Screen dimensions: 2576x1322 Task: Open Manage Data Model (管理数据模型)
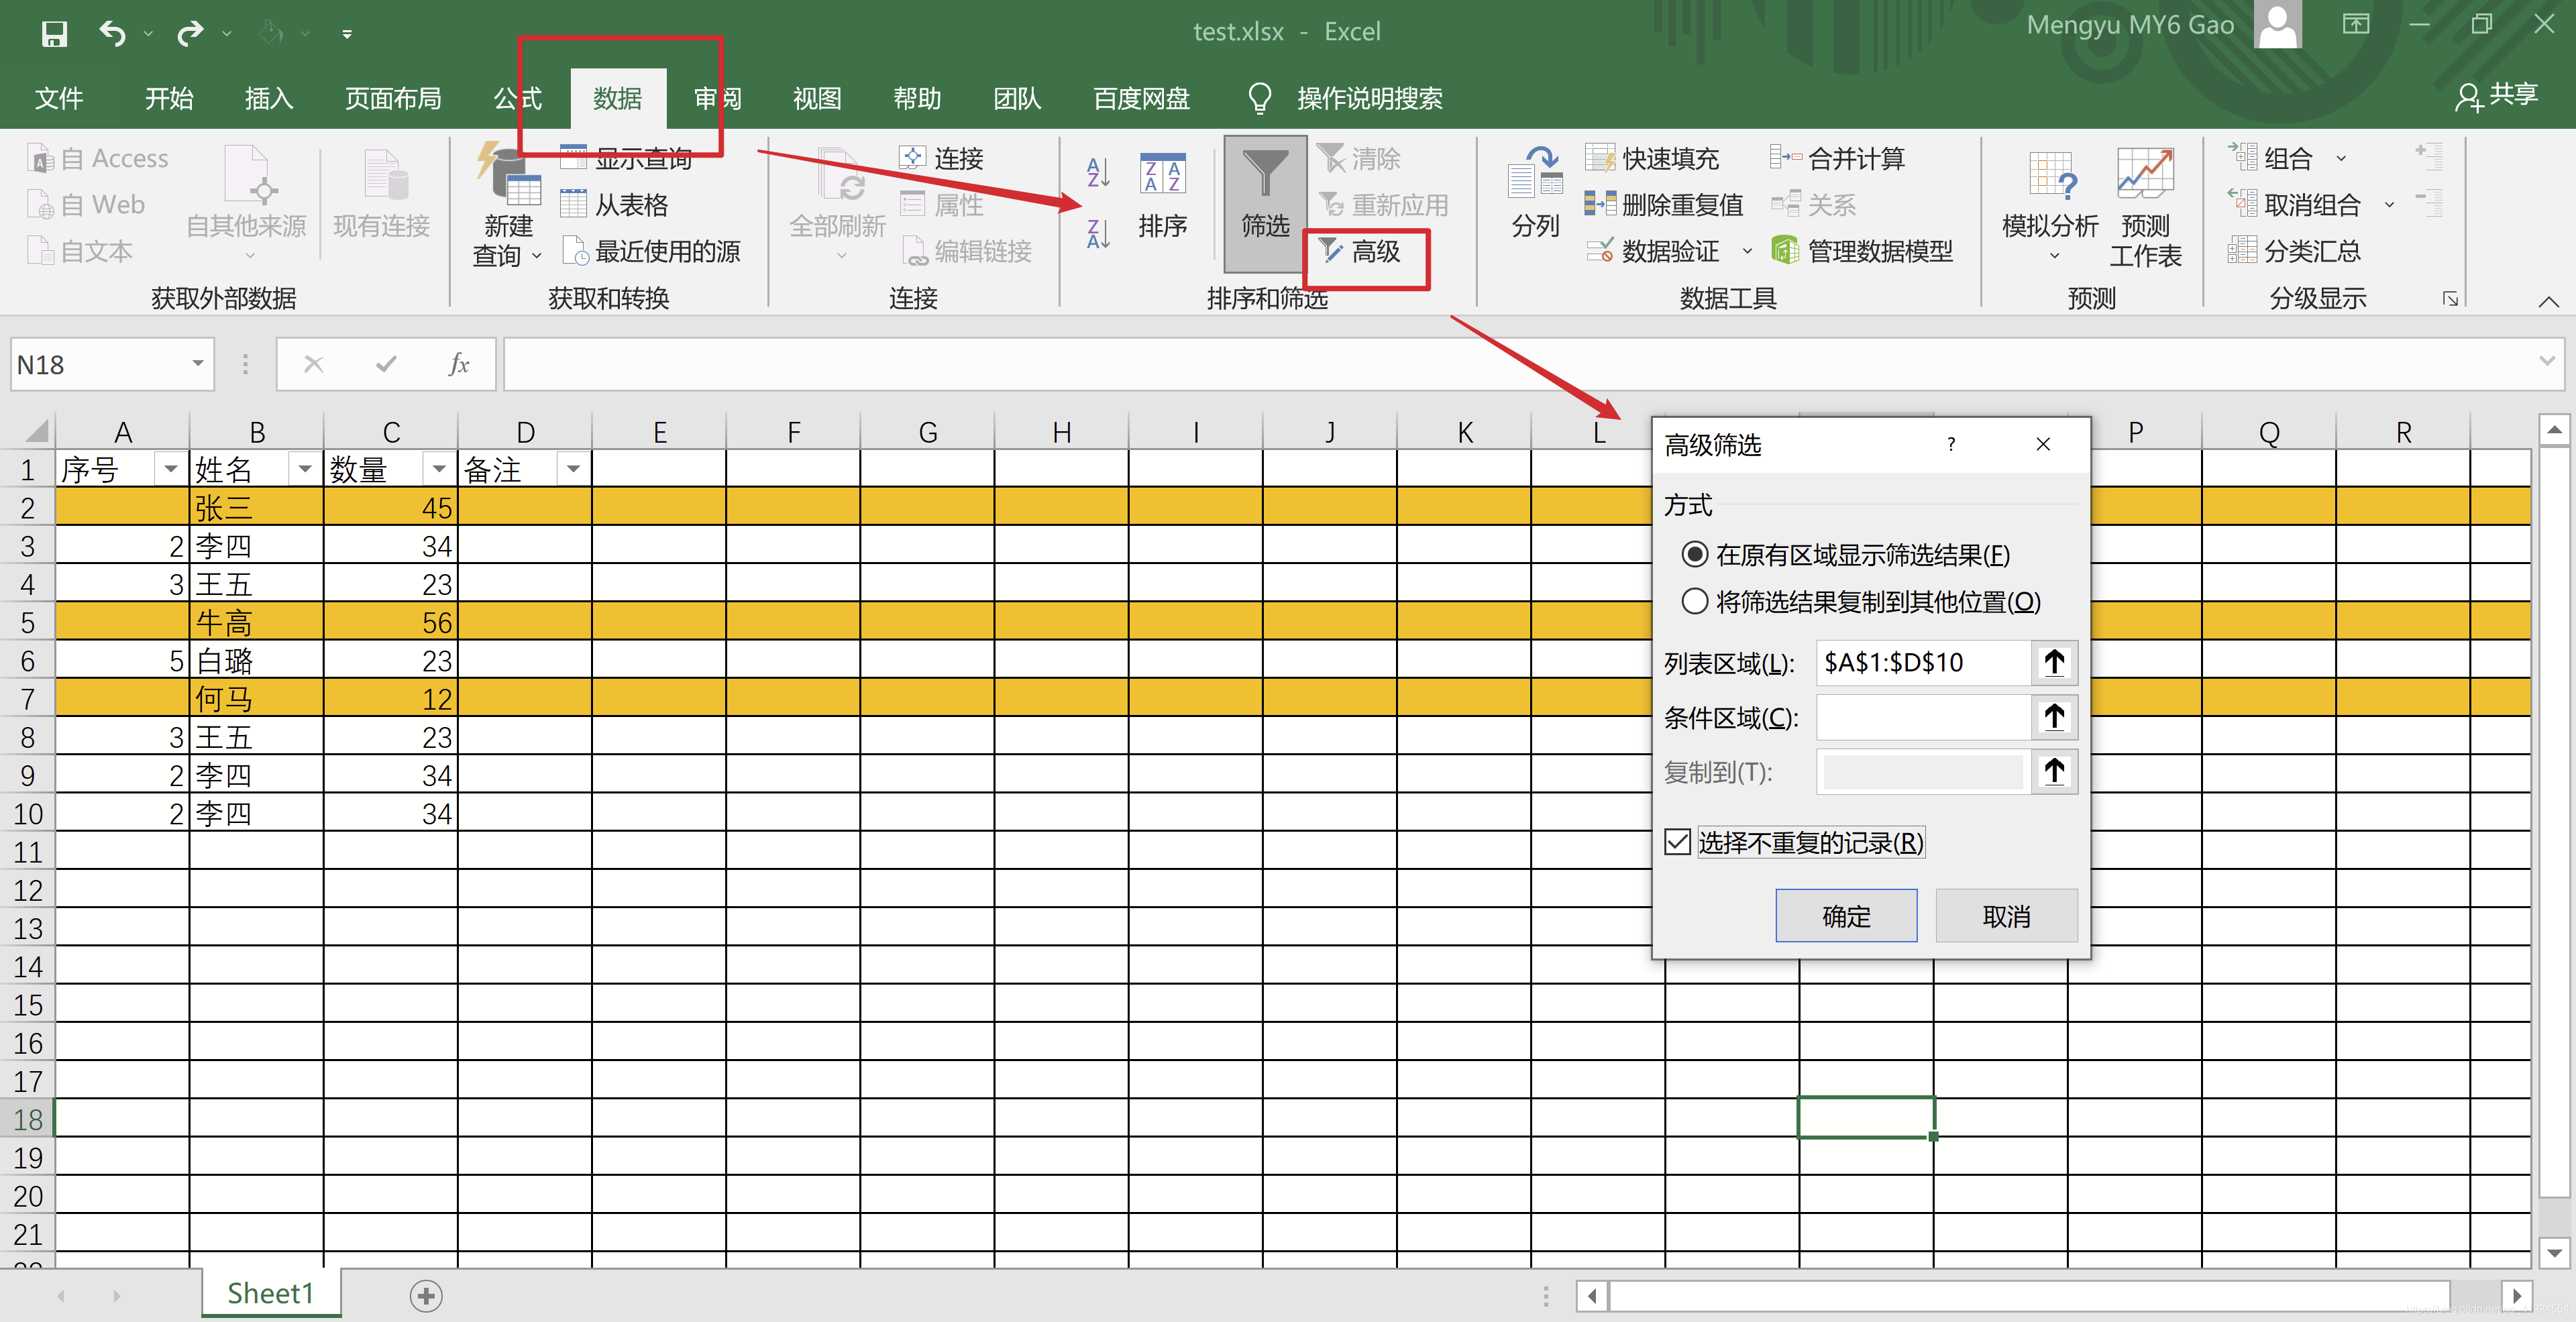click(x=1862, y=250)
